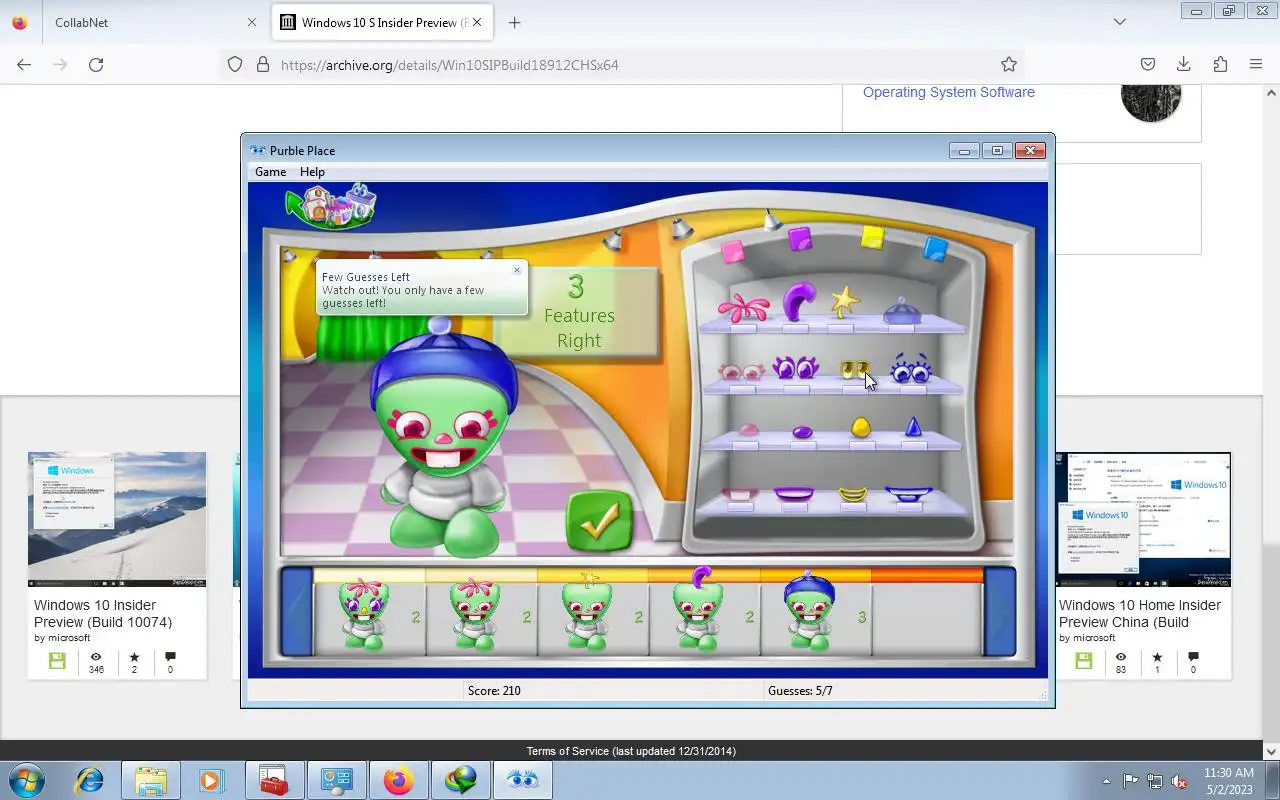Select the Windows 10 S Insider Preview tab
Viewport: 1280px width, 800px height.
point(380,22)
